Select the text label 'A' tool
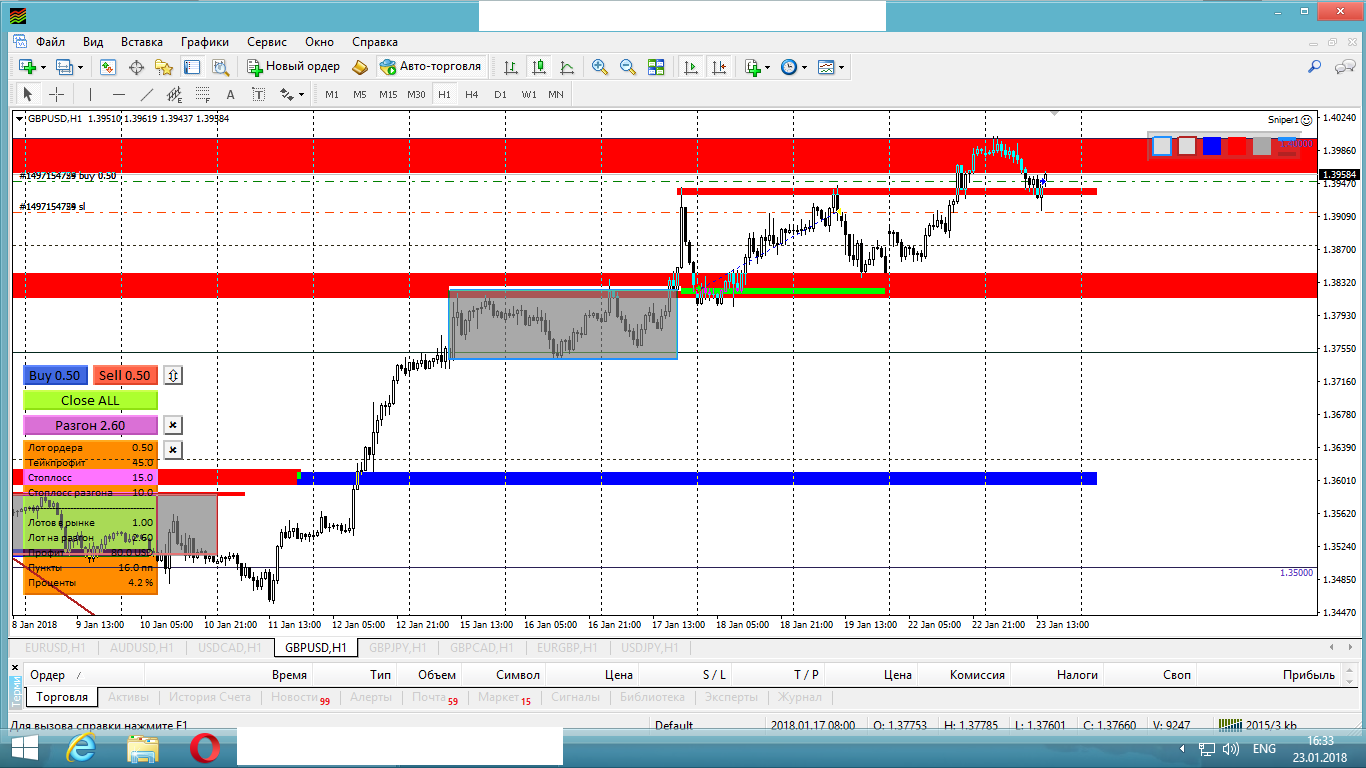The image size is (1366, 768). click(x=230, y=94)
